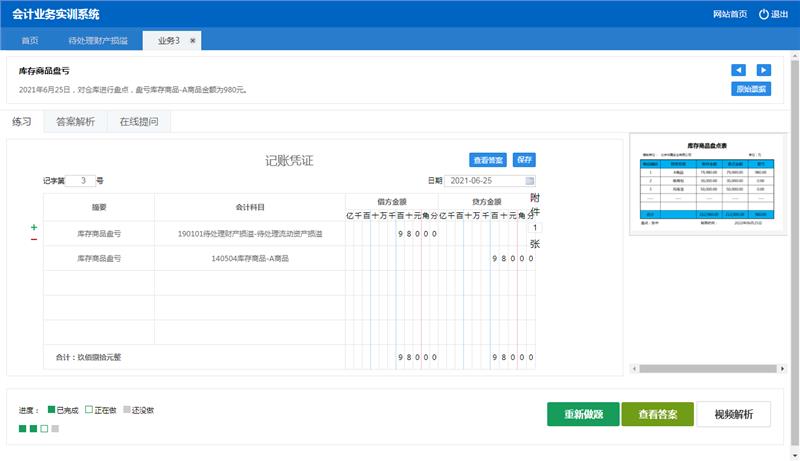Go to the 首页 tab

30,40
